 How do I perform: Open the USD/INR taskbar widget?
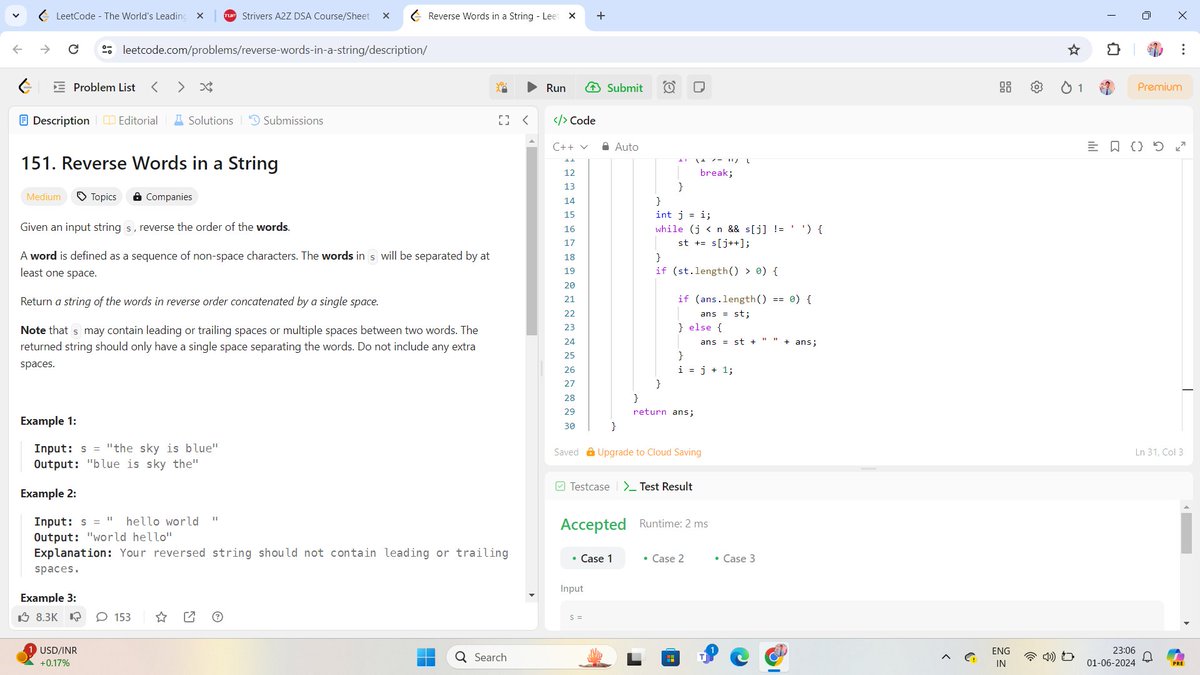pos(48,657)
